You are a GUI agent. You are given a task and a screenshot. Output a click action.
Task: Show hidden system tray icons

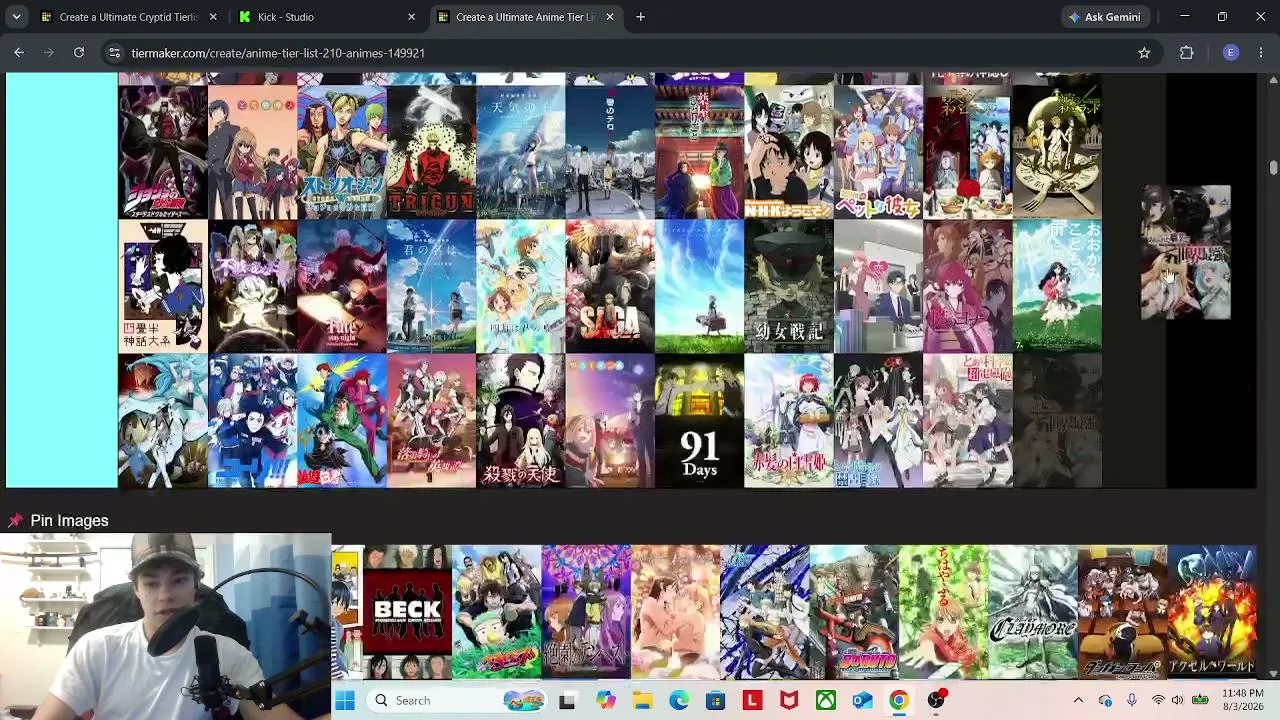click(x=1078, y=701)
